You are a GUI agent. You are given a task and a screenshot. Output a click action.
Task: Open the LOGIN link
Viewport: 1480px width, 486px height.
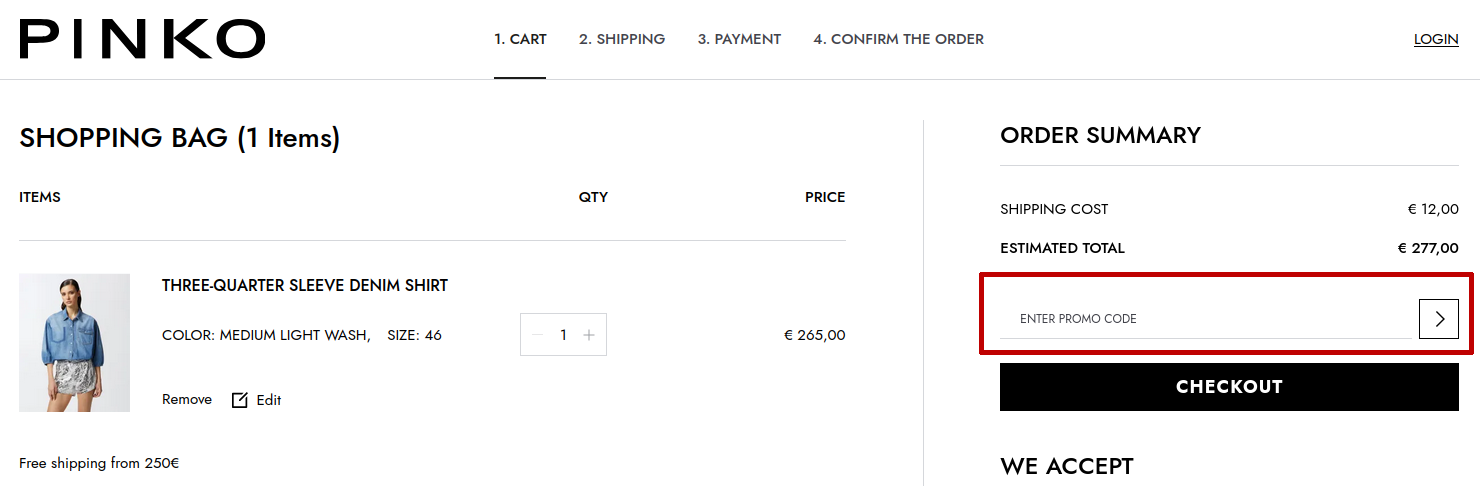pyautogui.click(x=1436, y=39)
